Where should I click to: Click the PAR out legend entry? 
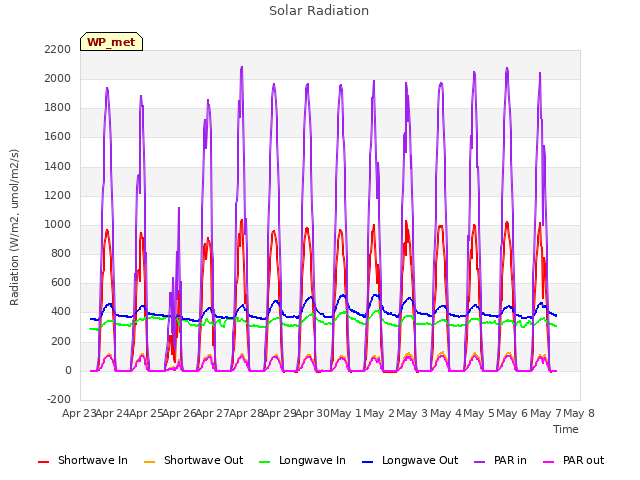(x=573, y=460)
